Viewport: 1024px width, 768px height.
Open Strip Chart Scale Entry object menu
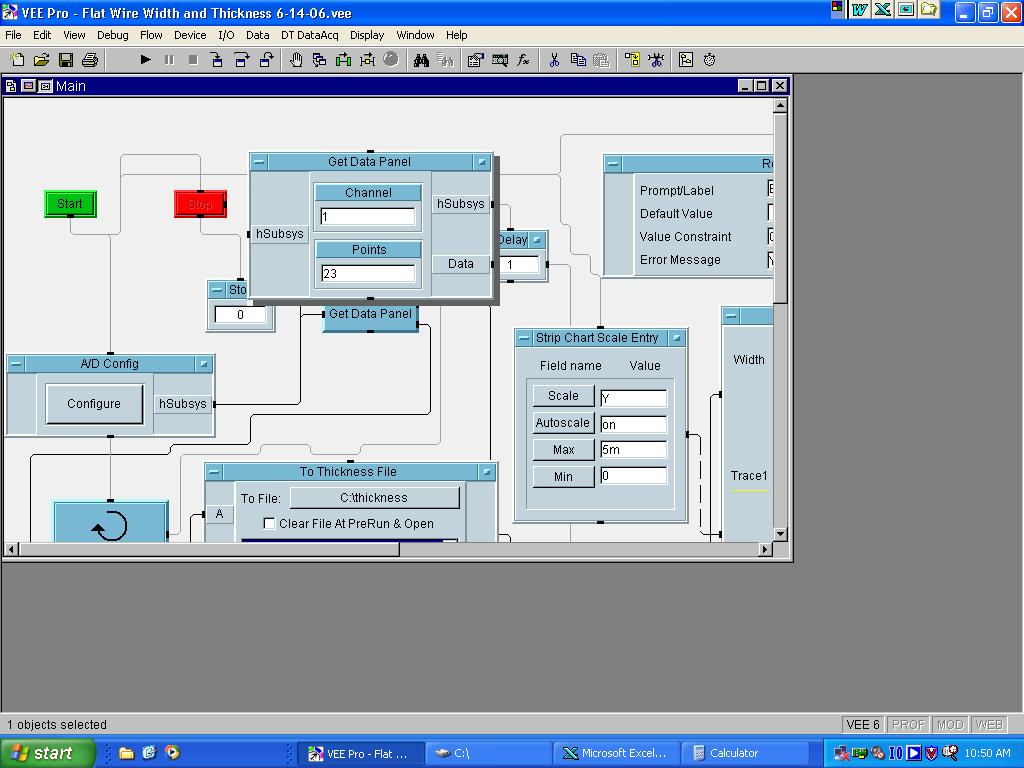tap(524, 338)
